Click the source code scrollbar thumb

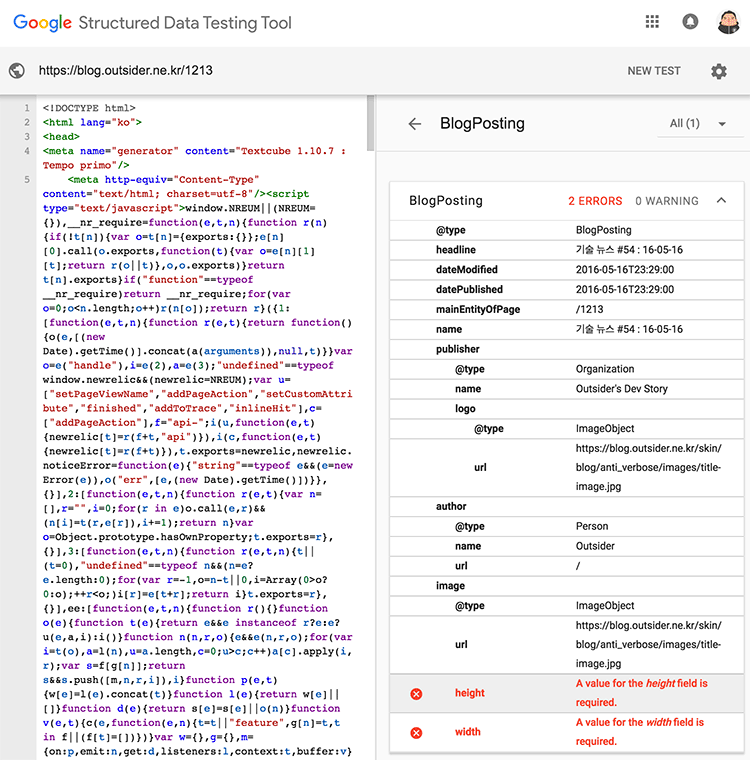click(370, 123)
